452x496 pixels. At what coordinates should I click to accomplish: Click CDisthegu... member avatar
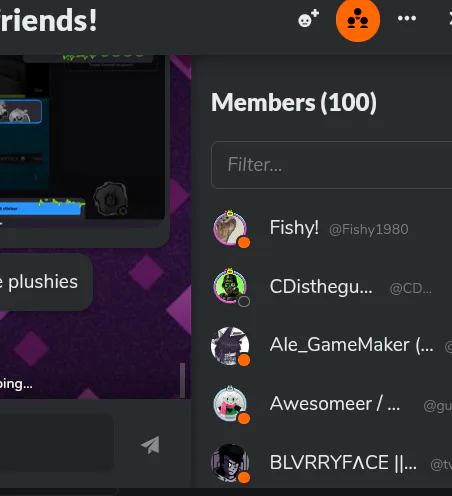tap(230, 286)
